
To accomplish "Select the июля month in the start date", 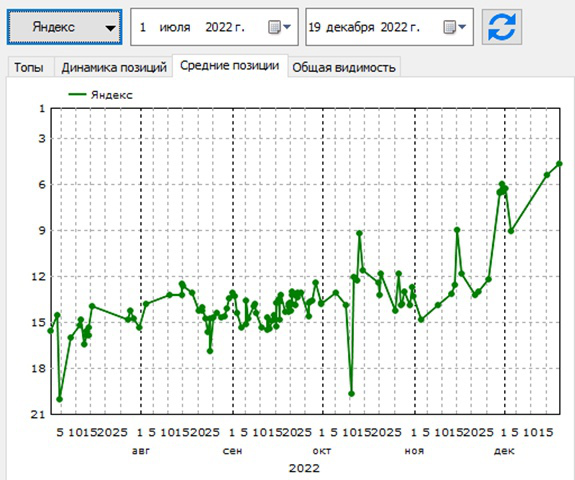I will 175,27.
